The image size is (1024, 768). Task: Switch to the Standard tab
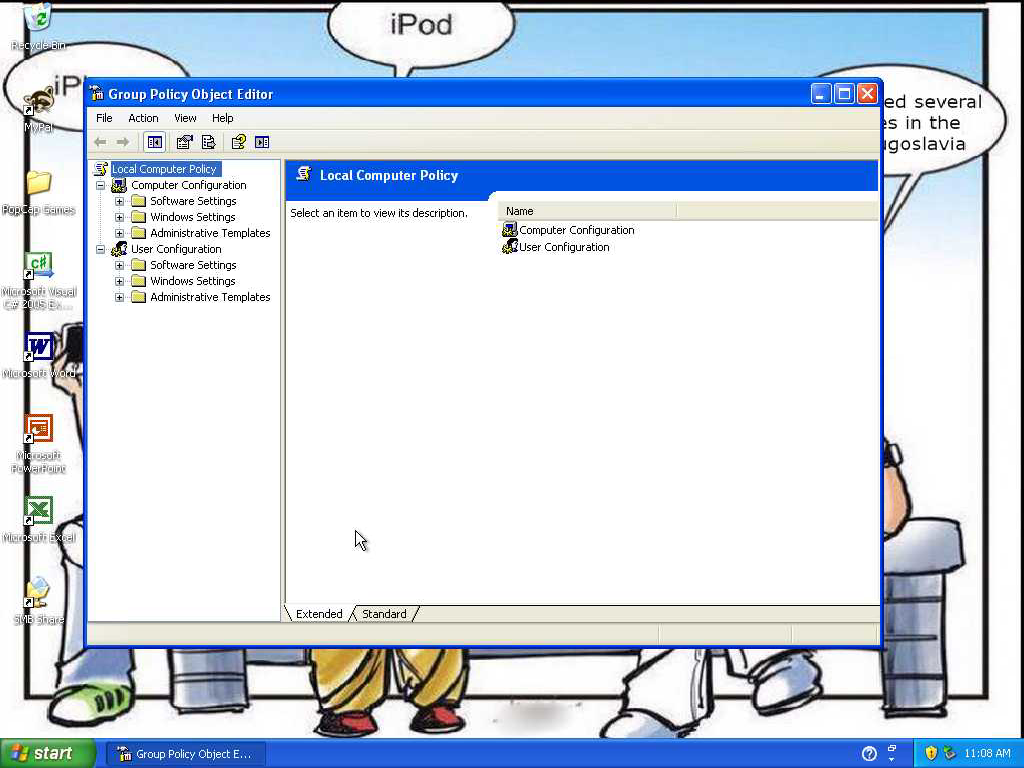384,614
